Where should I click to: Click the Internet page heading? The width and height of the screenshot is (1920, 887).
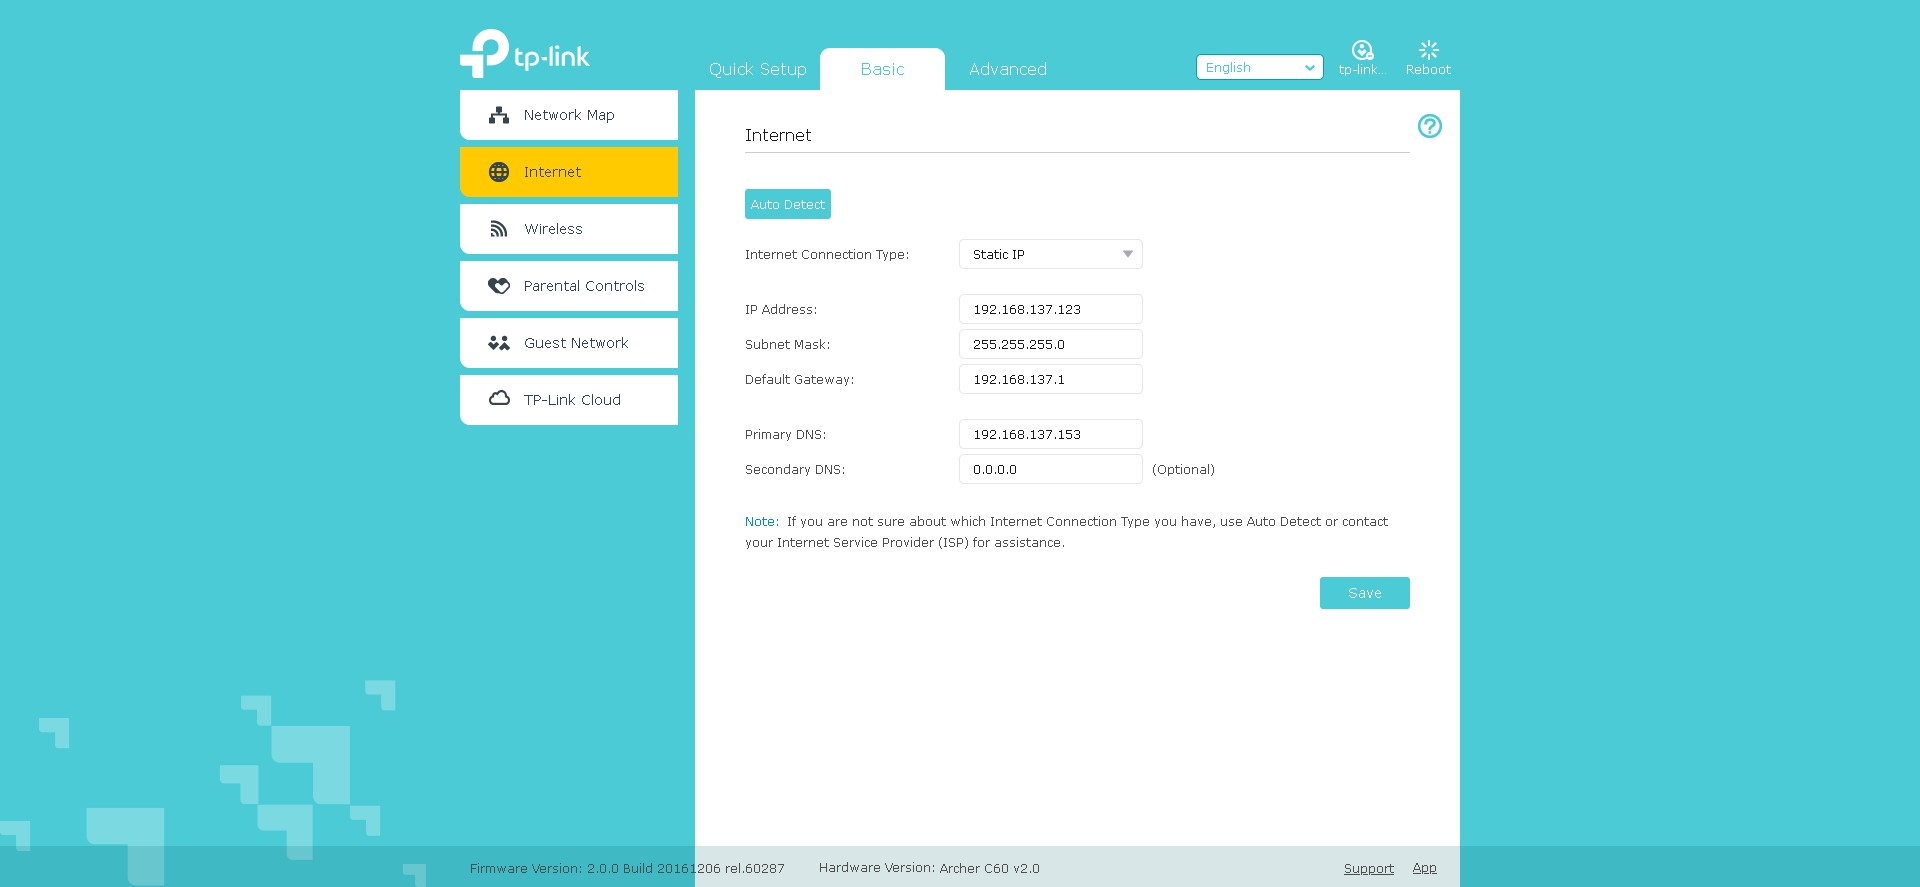click(778, 135)
